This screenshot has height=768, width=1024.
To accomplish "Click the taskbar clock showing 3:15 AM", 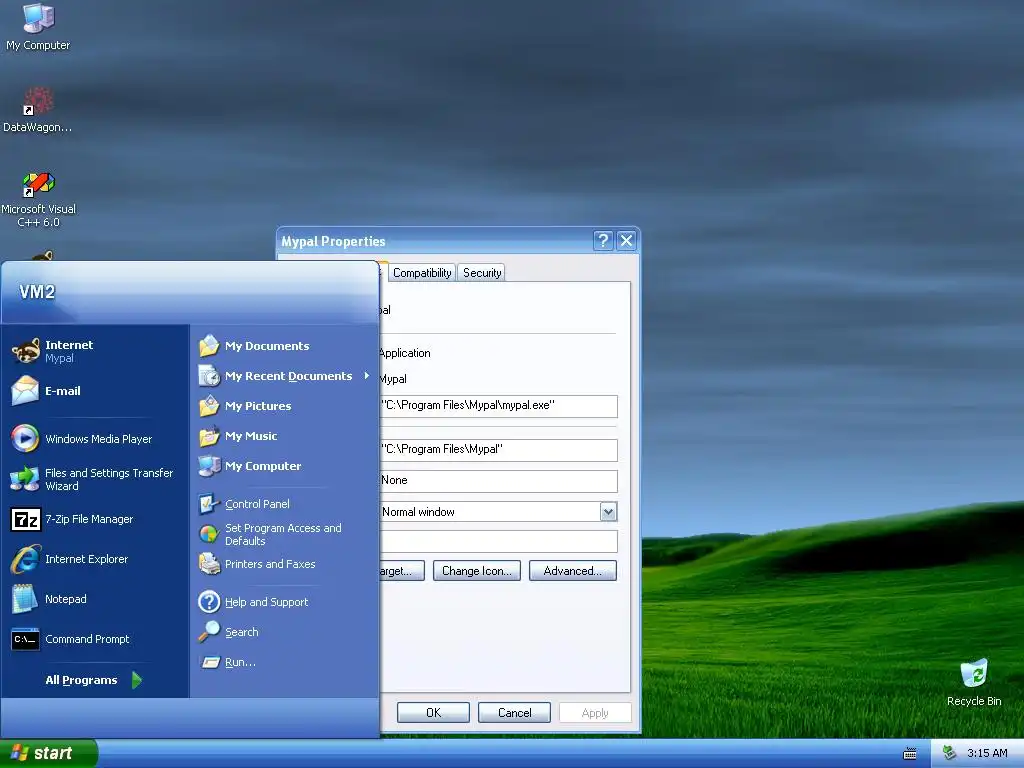I will coord(987,753).
